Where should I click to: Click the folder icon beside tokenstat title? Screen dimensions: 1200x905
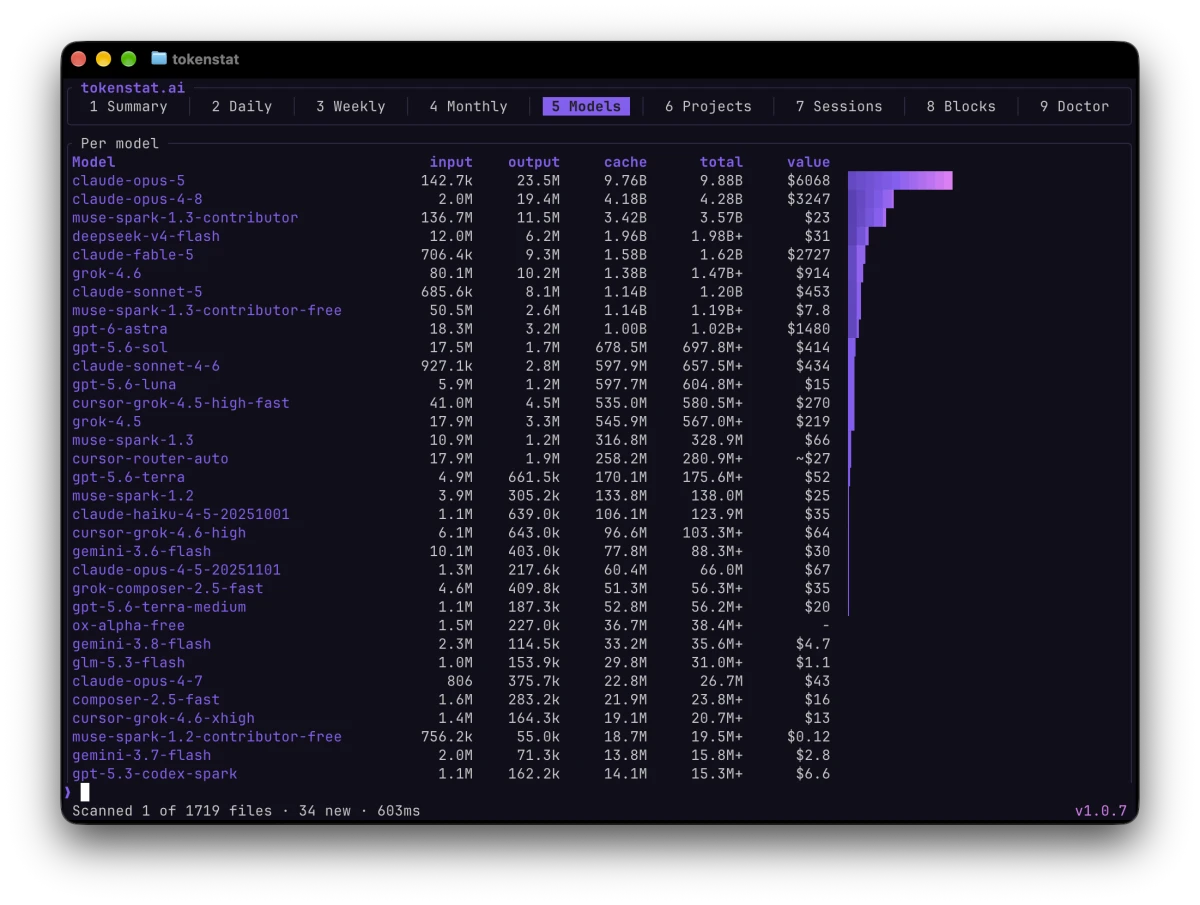click(158, 59)
